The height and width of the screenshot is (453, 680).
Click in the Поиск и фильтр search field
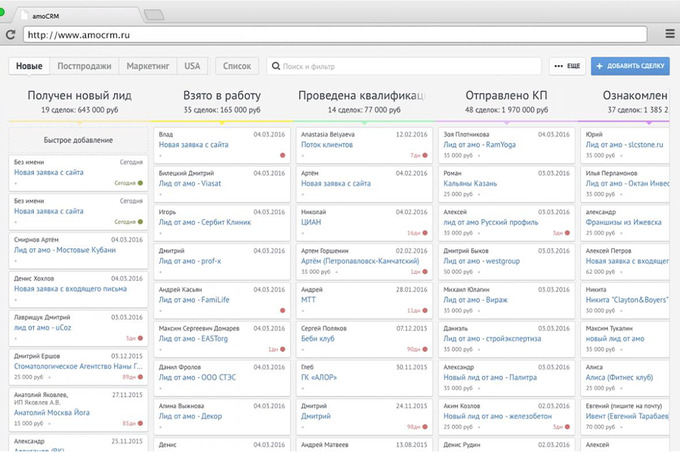pos(405,66)
